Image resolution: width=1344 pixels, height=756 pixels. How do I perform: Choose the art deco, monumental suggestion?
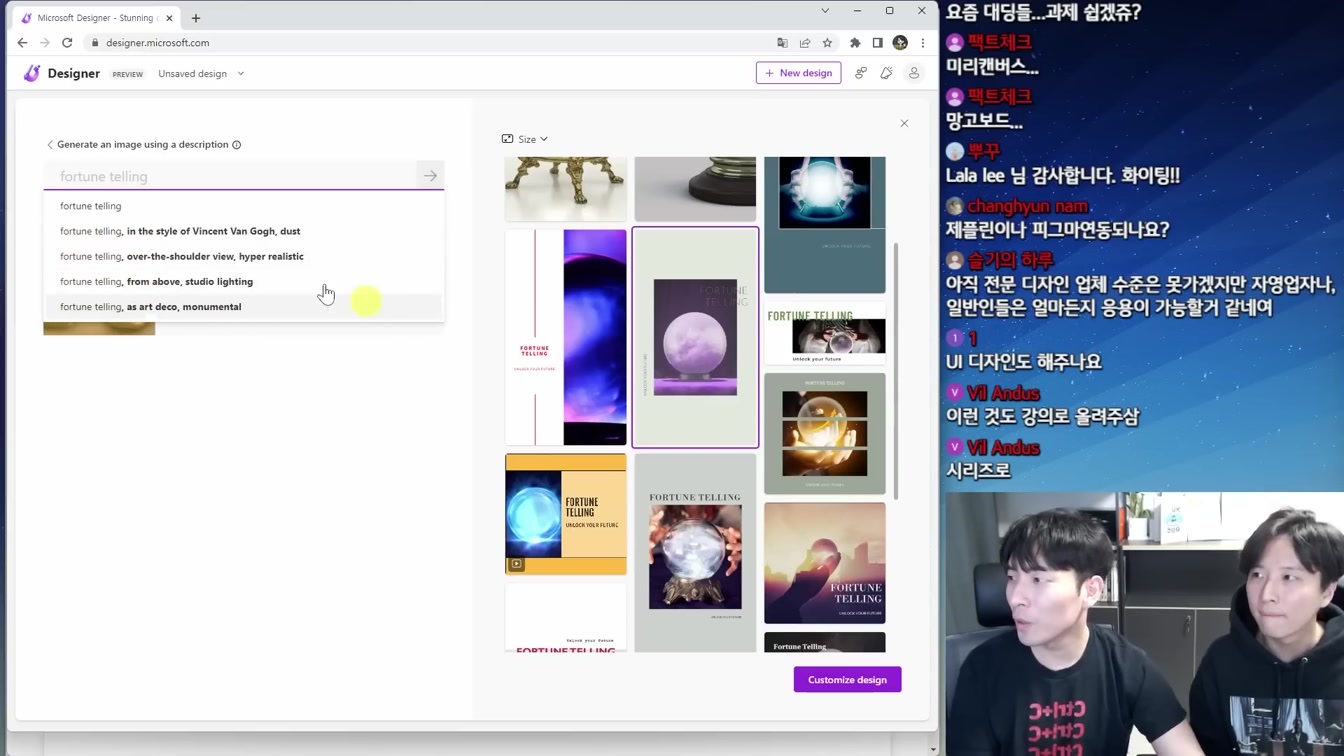[x=243, y=307]
